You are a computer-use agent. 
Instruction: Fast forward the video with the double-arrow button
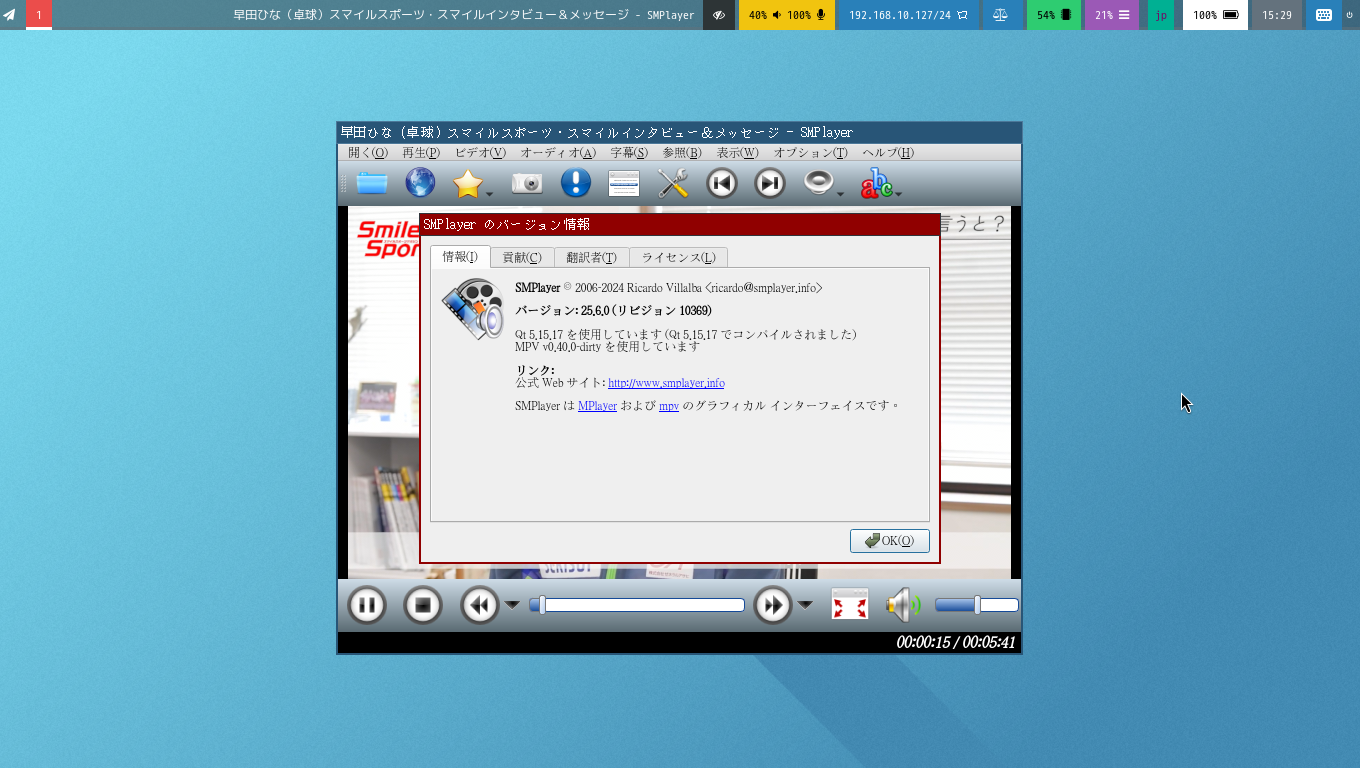click(773, 605)
